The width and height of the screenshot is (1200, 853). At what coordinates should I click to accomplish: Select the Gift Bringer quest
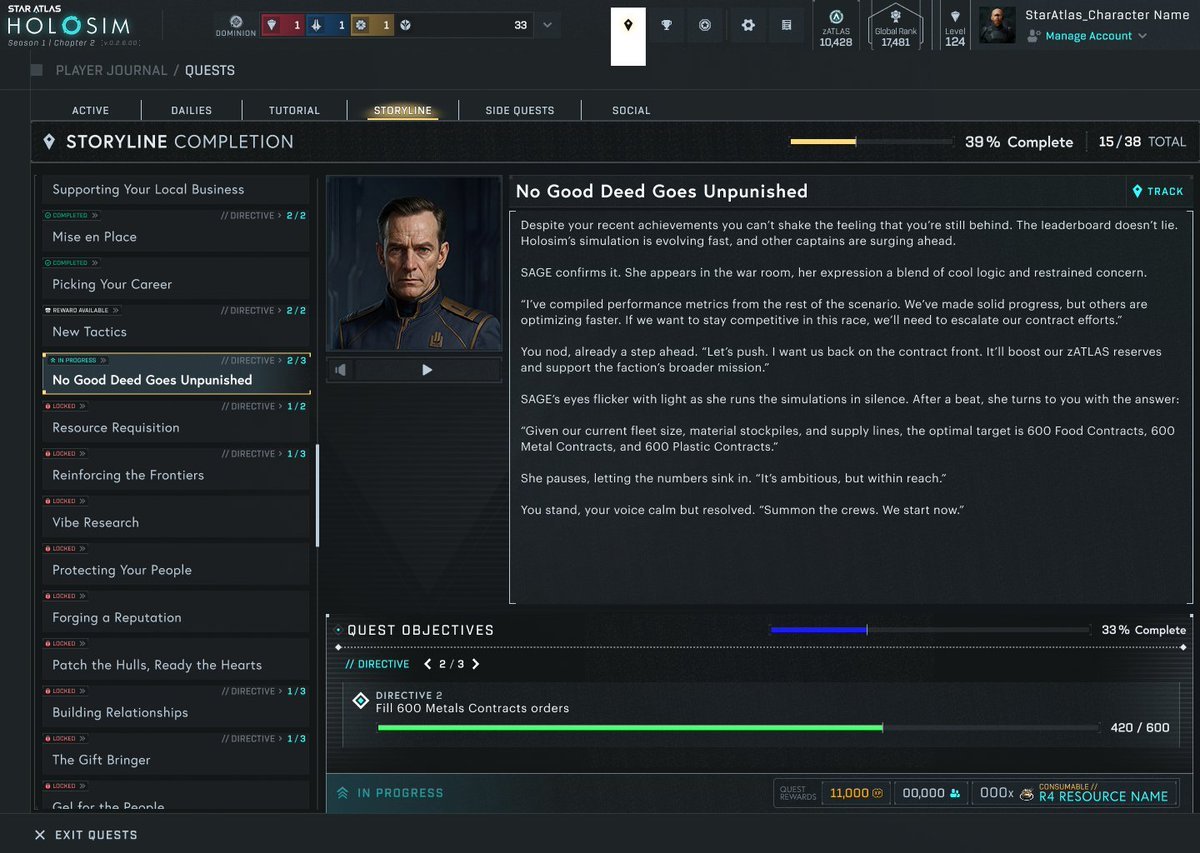click(x=176, y=752)
